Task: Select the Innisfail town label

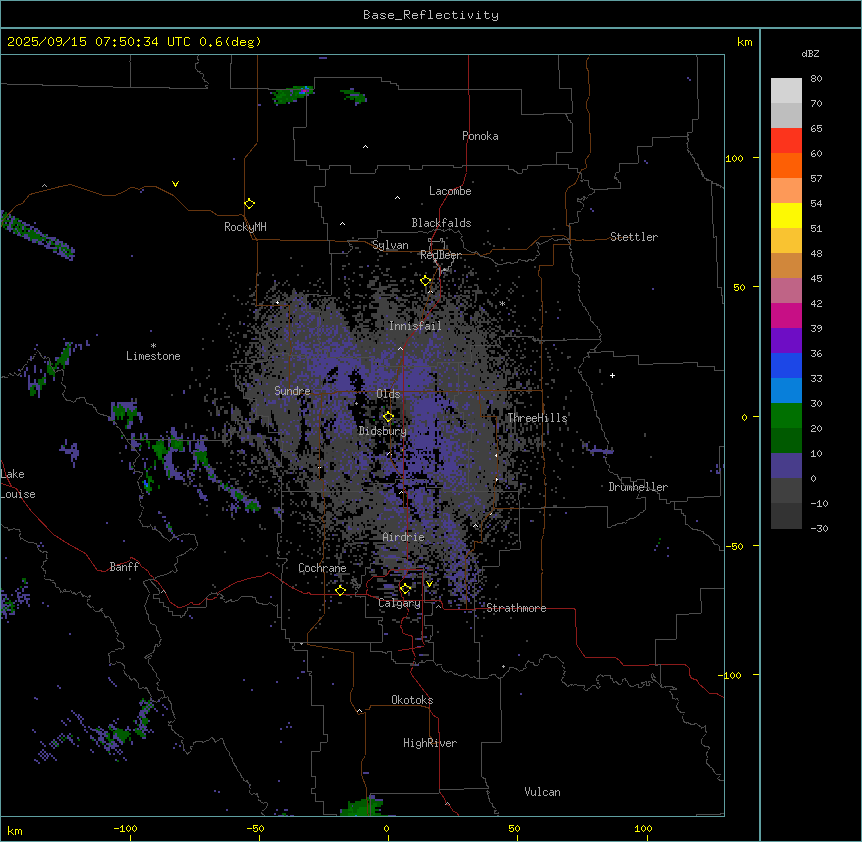Action: point(415,326)
